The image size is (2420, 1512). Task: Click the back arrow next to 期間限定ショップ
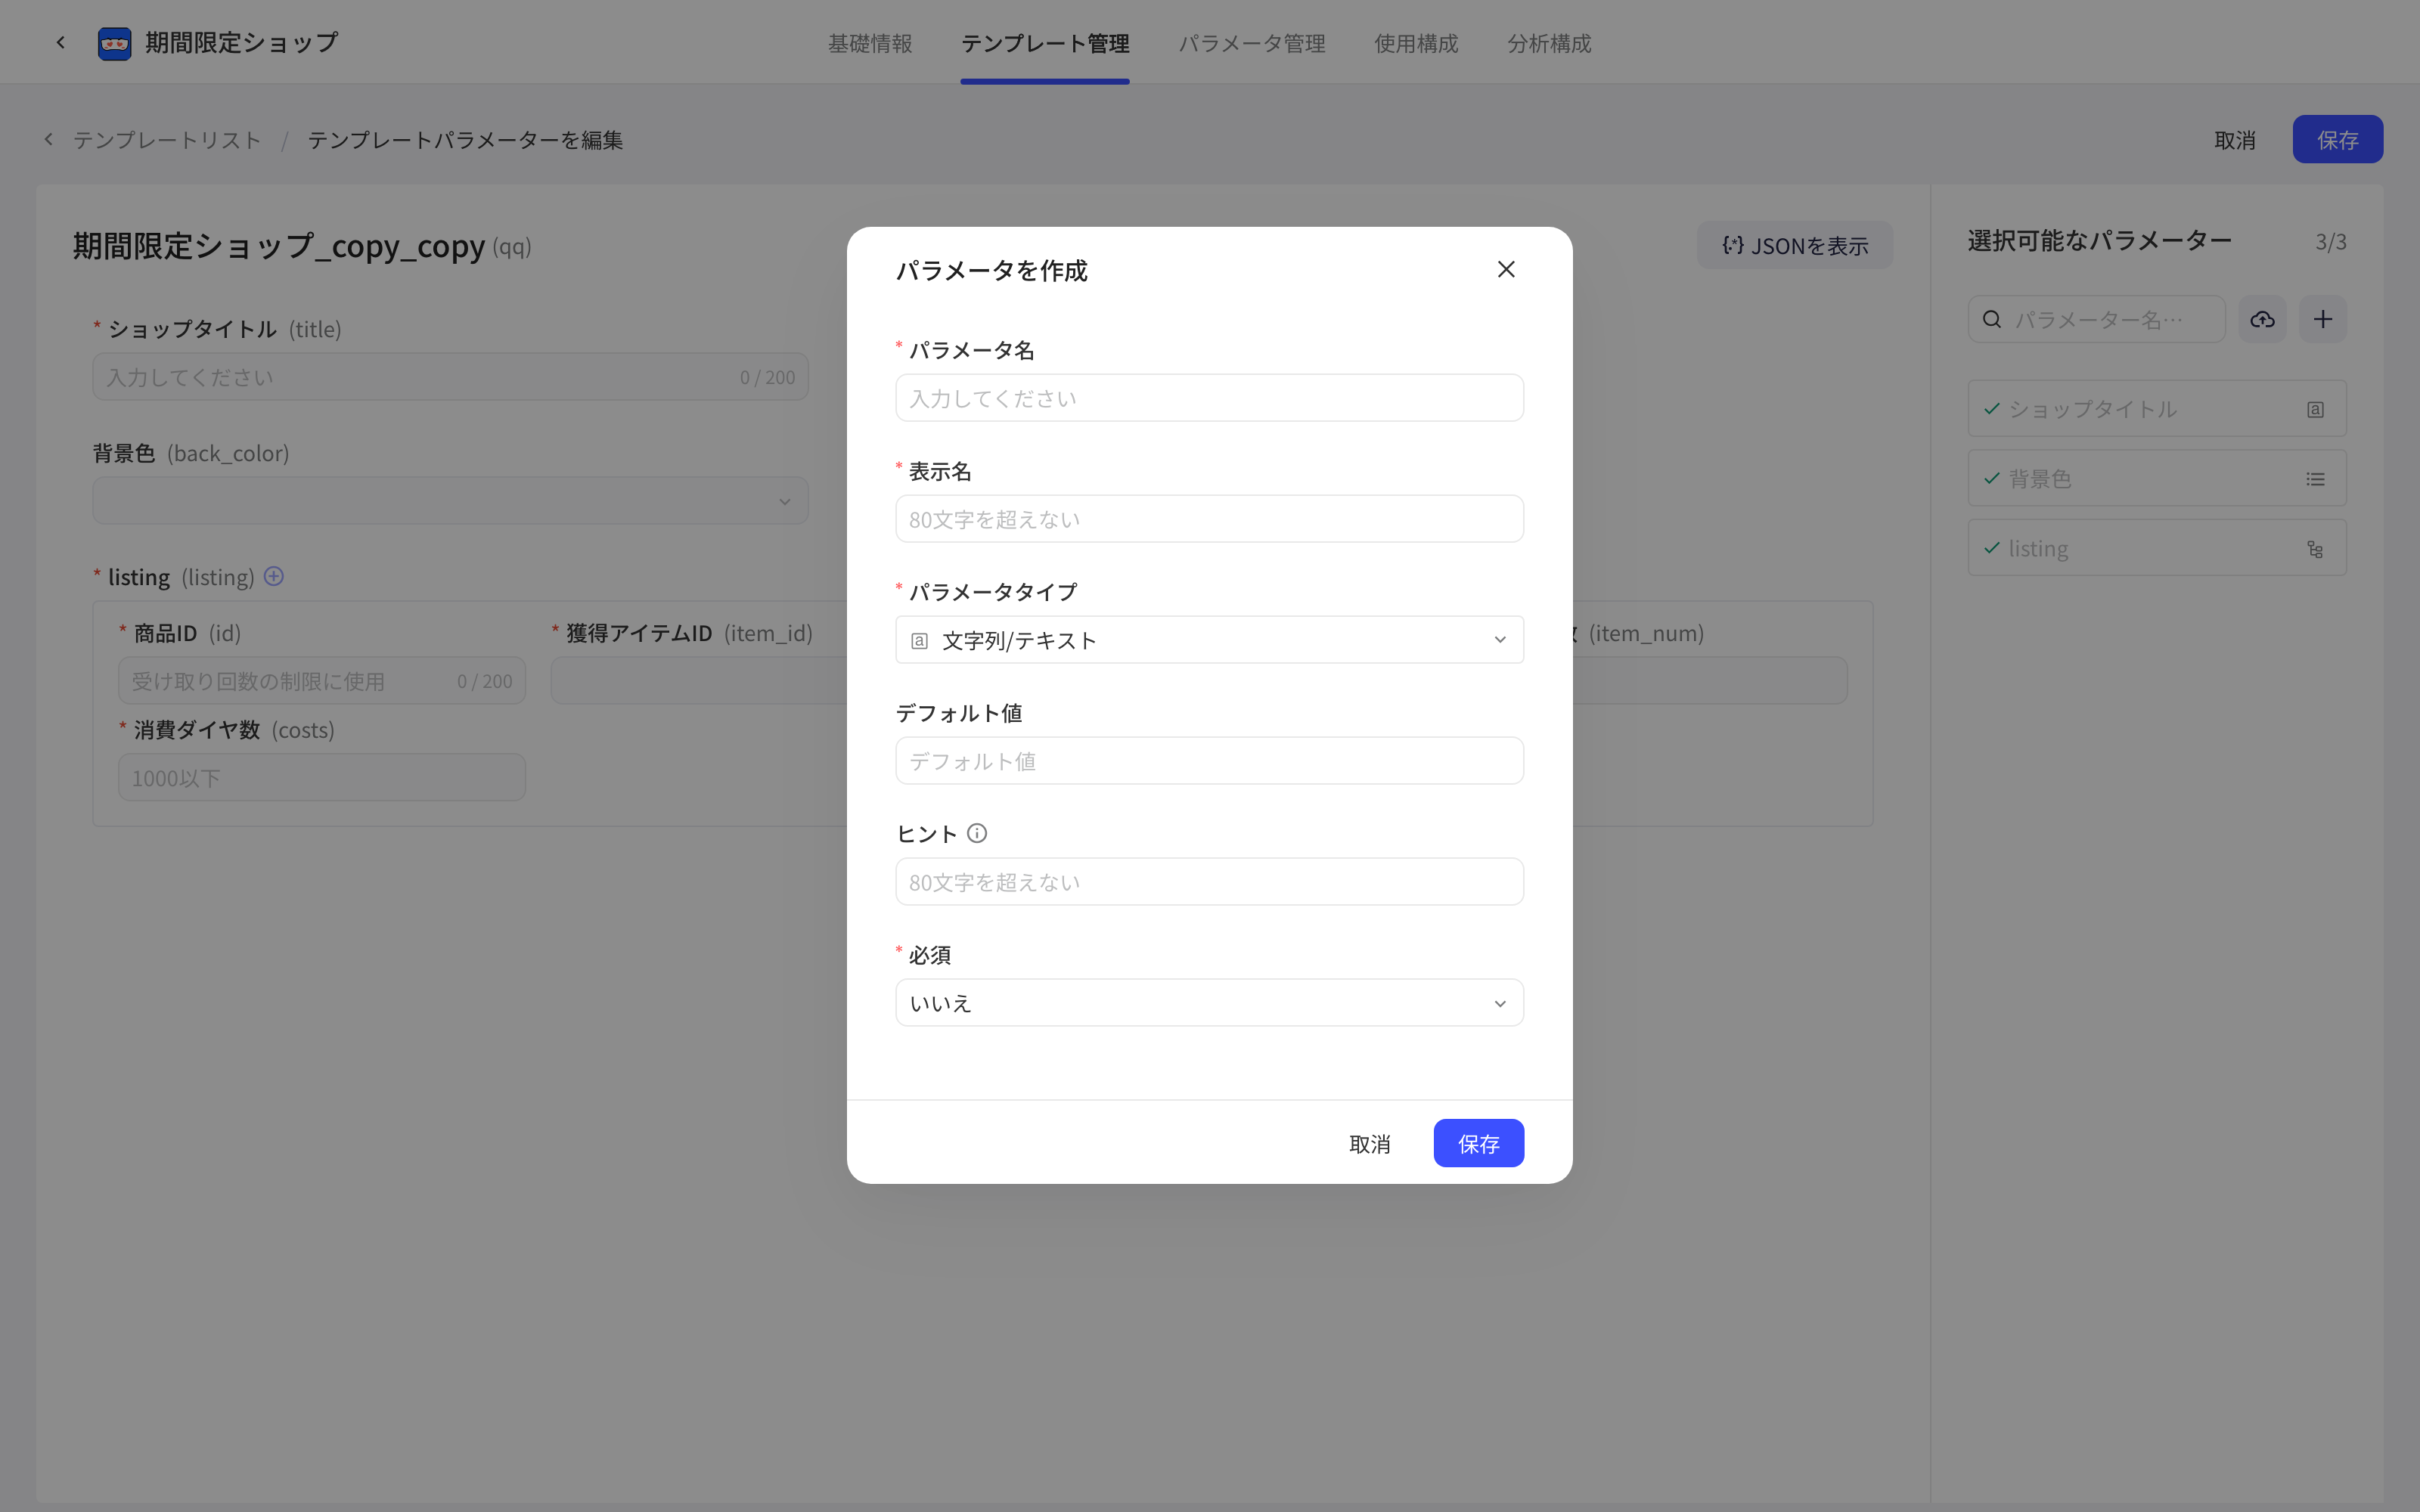pos(61,42)
